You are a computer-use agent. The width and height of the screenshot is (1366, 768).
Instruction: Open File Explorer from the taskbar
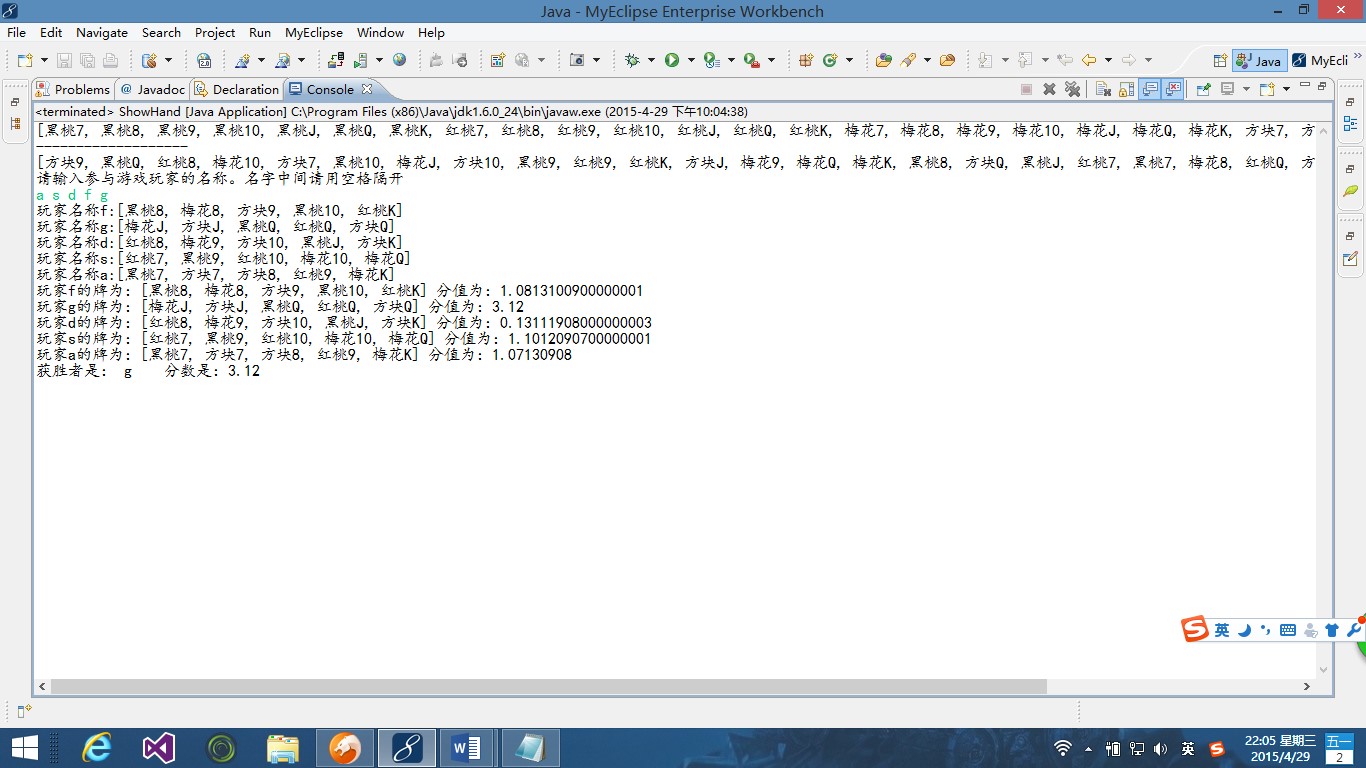click(x=283, y=748)
